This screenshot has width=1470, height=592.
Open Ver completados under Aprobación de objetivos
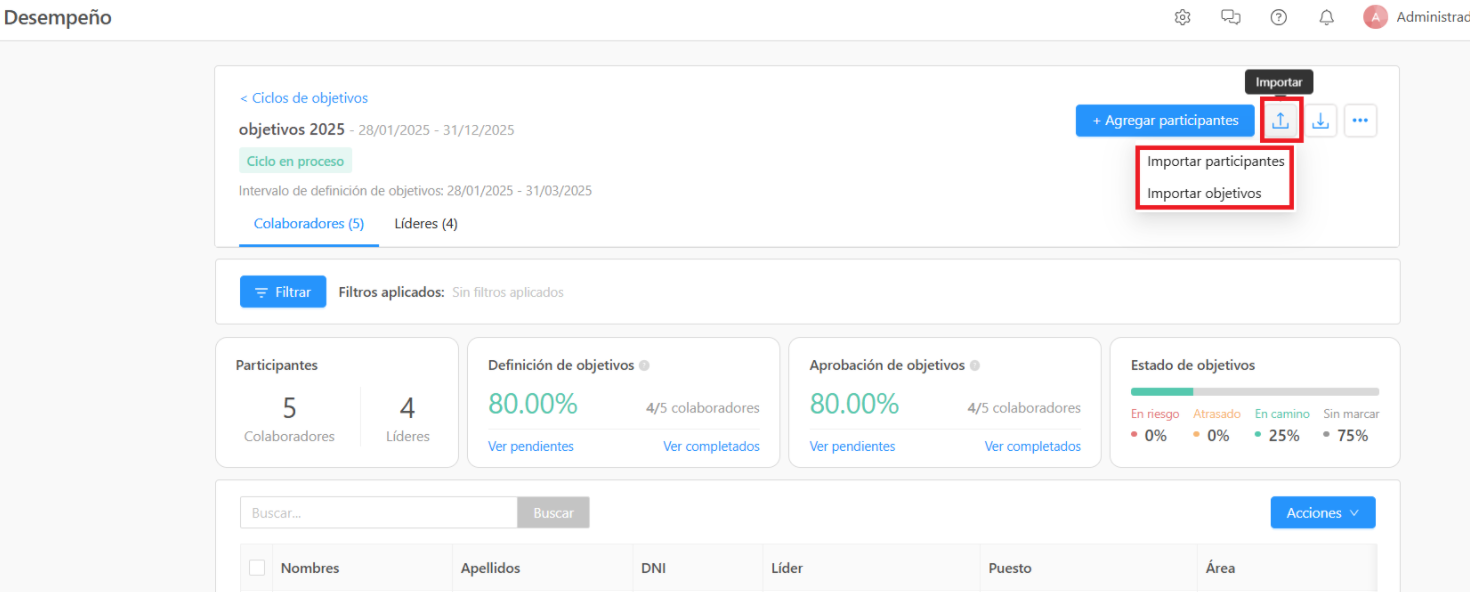(1033, 447)
